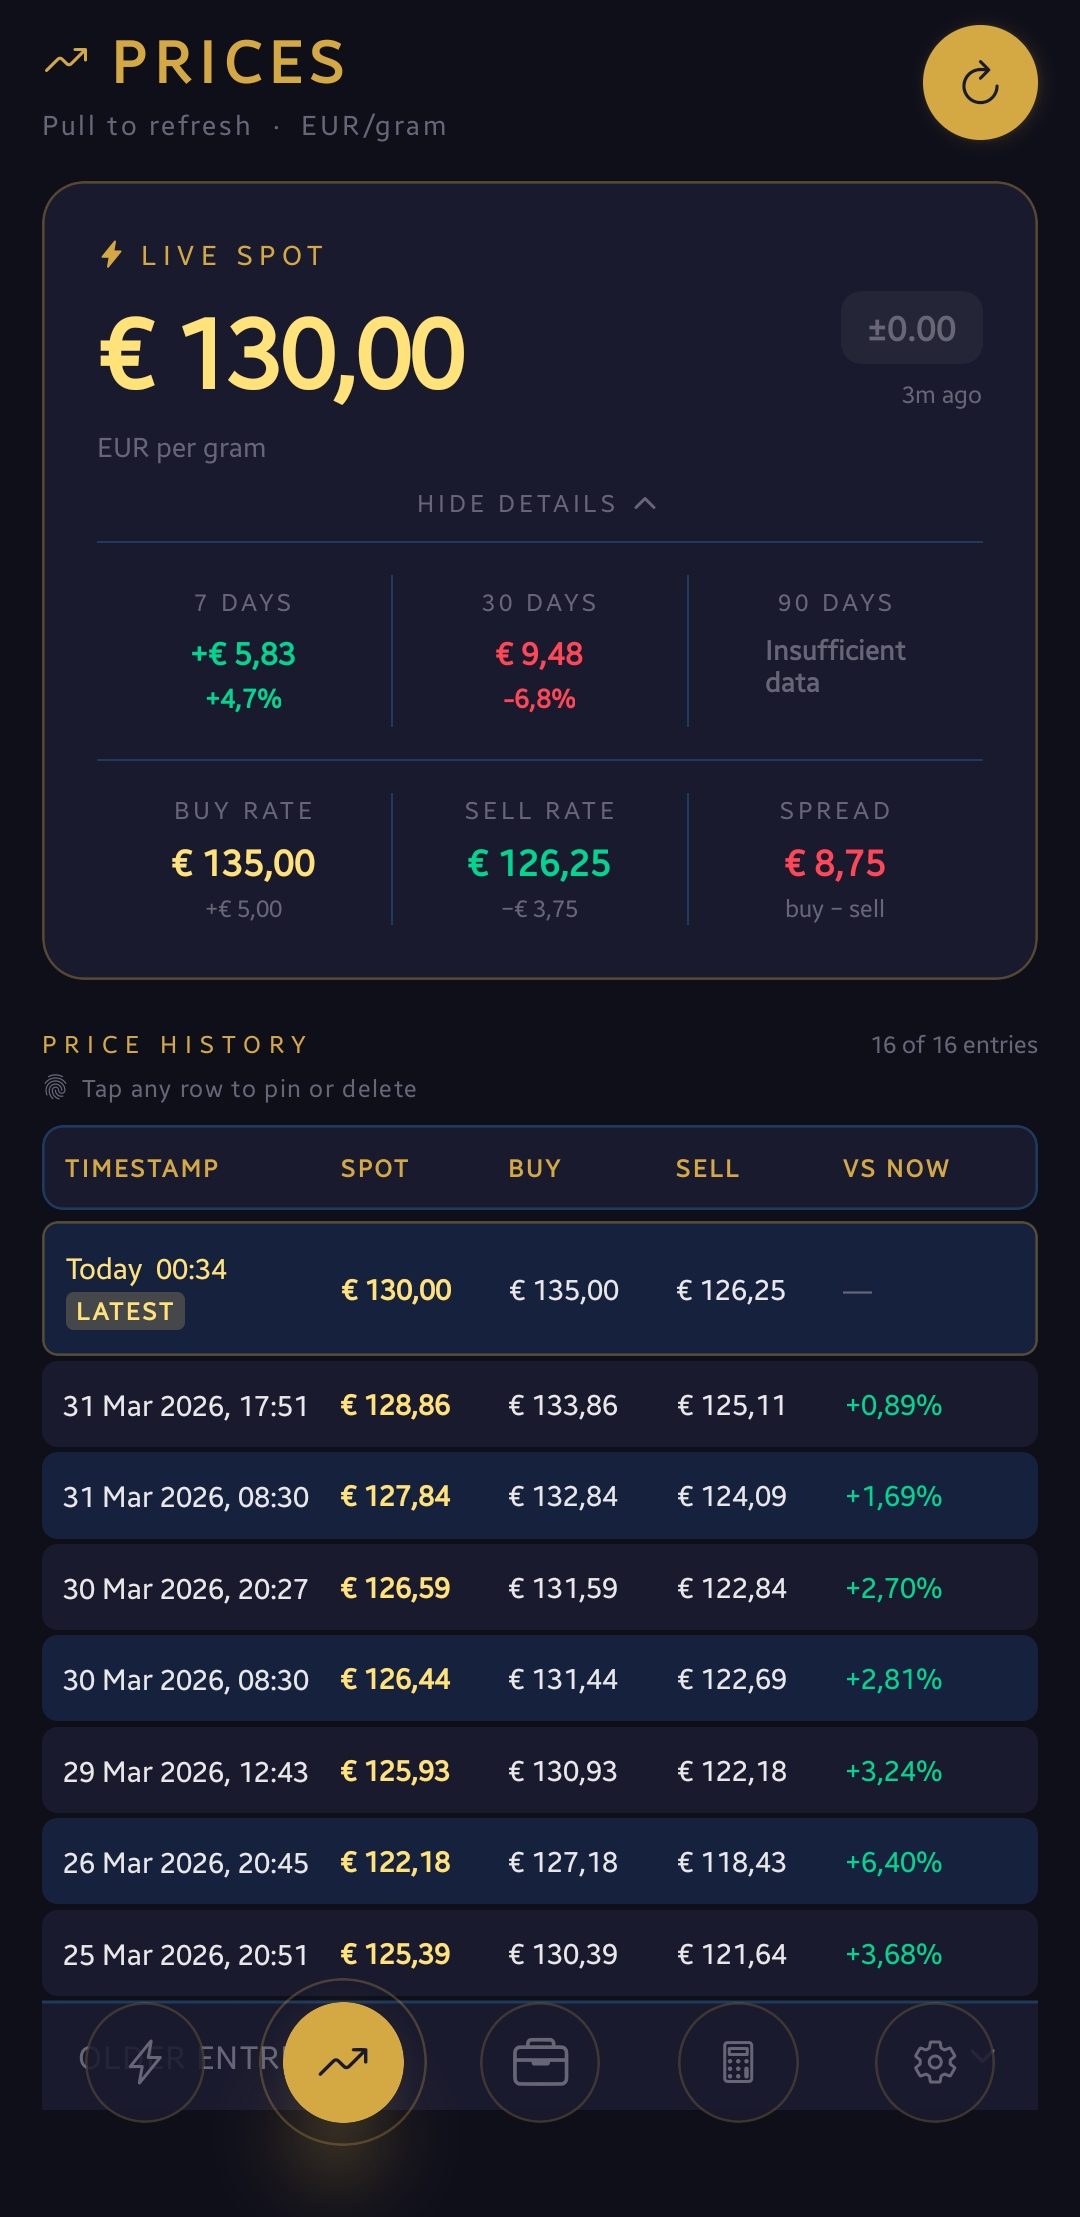
Task: Tap the 30 Mar 2026, 08:30 row
Action: (x=540, y=1679)
